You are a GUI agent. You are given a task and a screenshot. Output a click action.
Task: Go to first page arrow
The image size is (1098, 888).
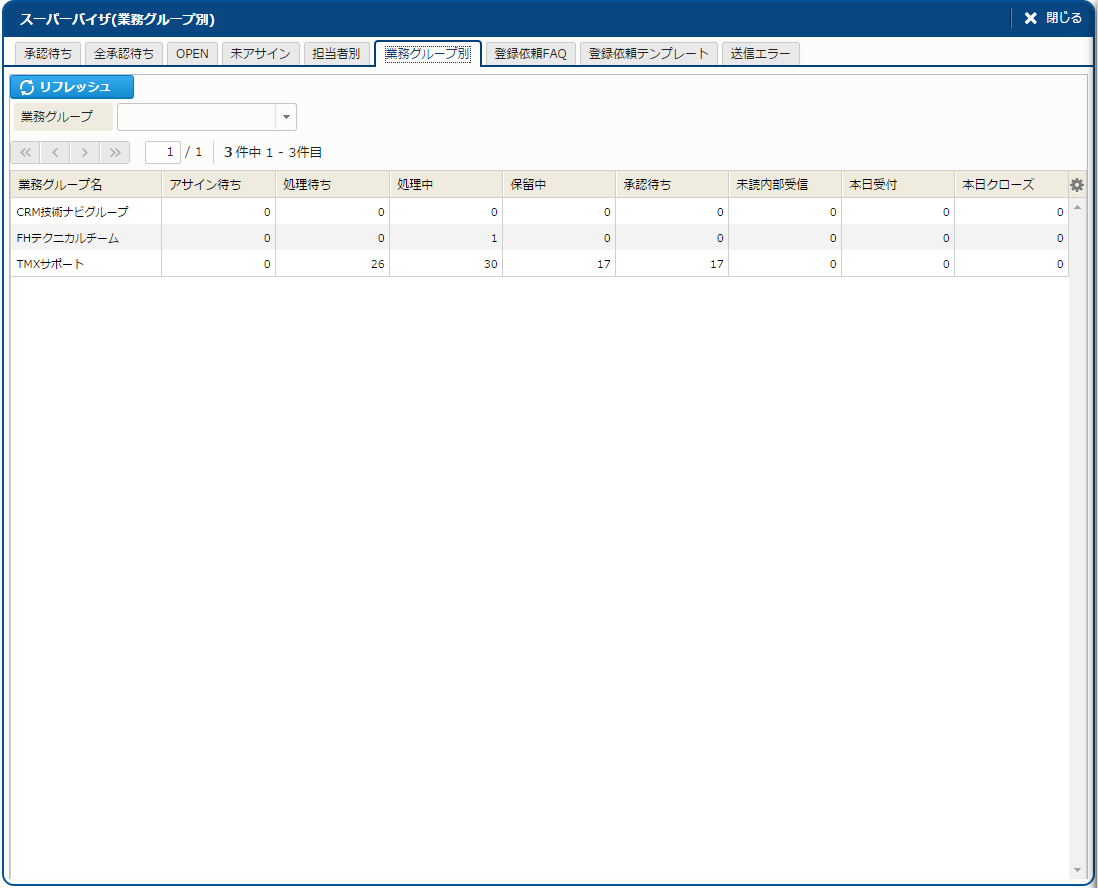pos(25,153)
